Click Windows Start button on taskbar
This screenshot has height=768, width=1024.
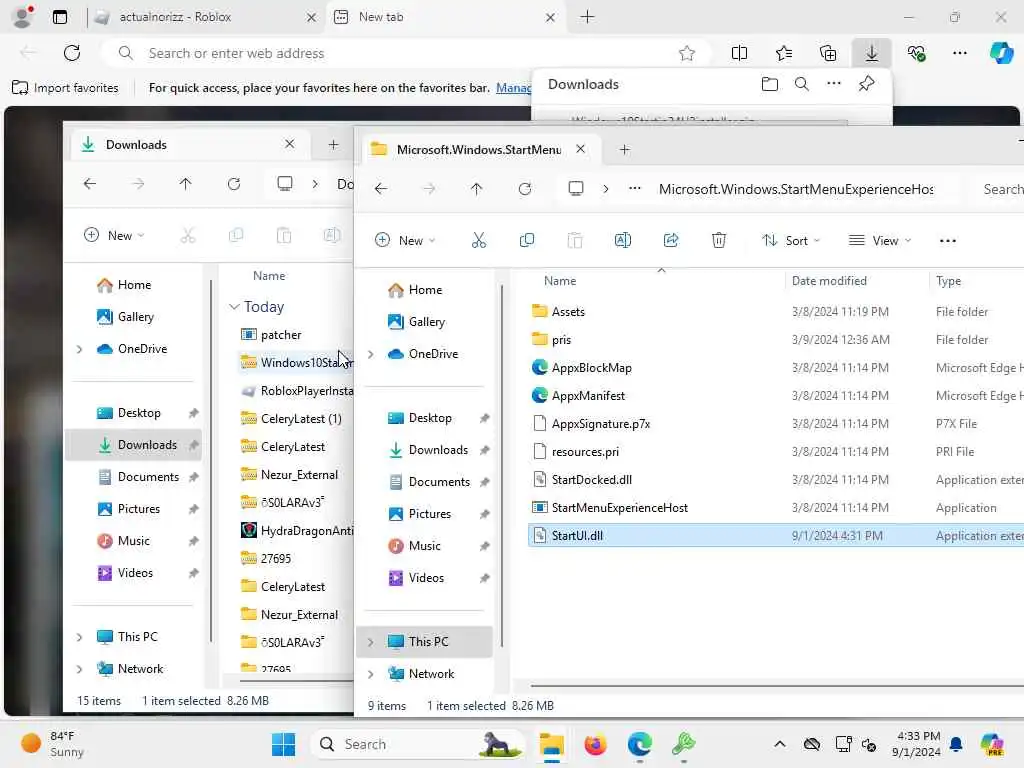[x=283, y=744]
